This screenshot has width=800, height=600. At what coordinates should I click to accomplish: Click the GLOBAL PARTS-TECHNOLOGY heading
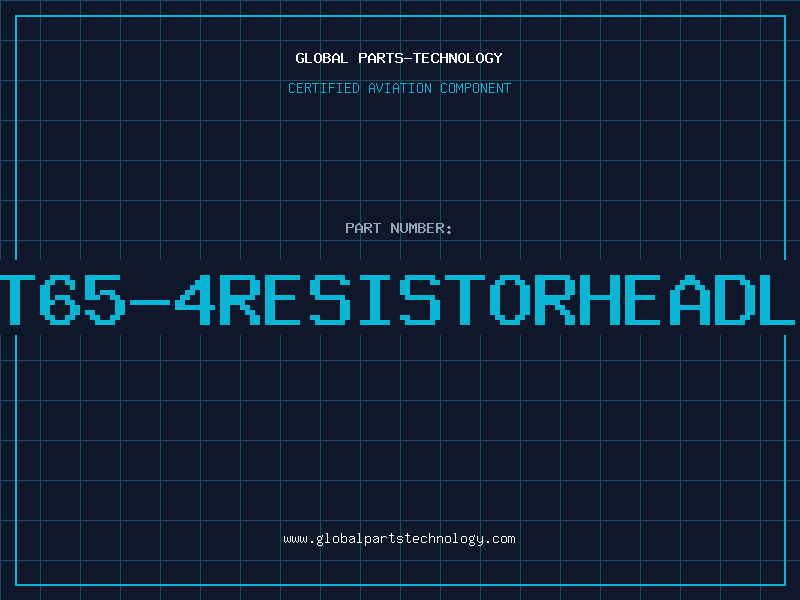(x=399, y=58)
